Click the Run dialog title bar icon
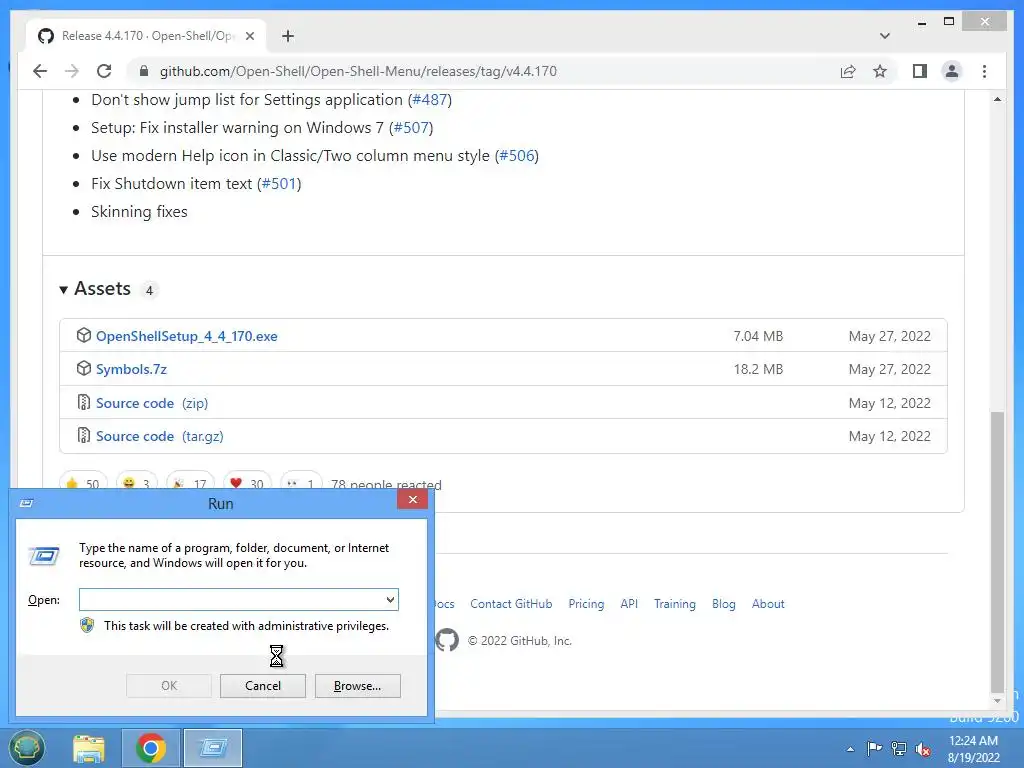This screenshot has width=1024, height=768. [x=27, y=503]
